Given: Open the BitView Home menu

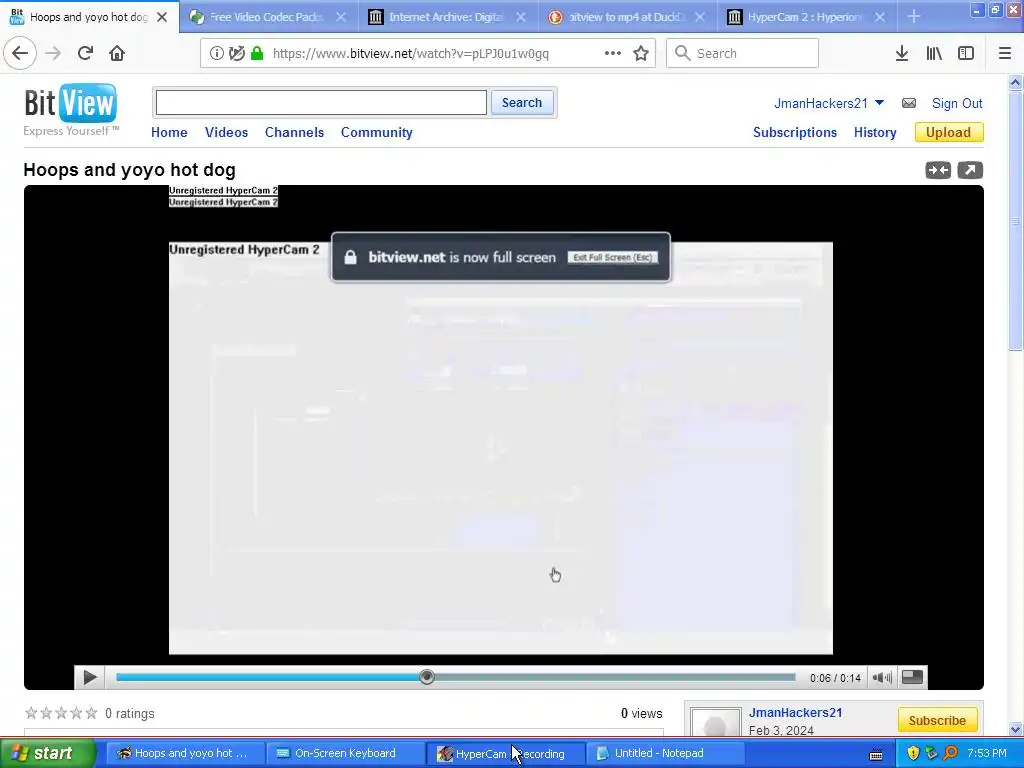Looking at the screenshot, I should point(169,133).
